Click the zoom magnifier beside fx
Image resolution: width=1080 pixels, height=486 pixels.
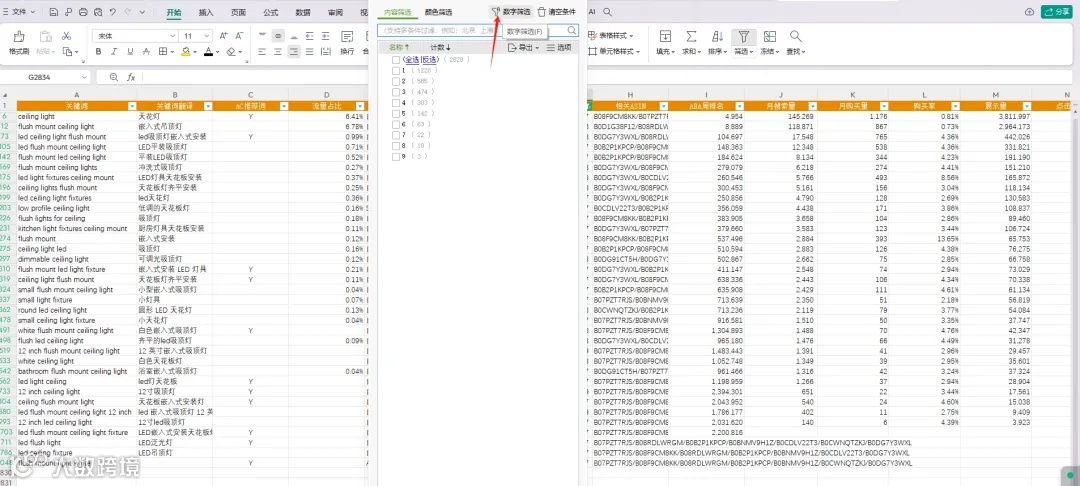click(x=114, y=78)
